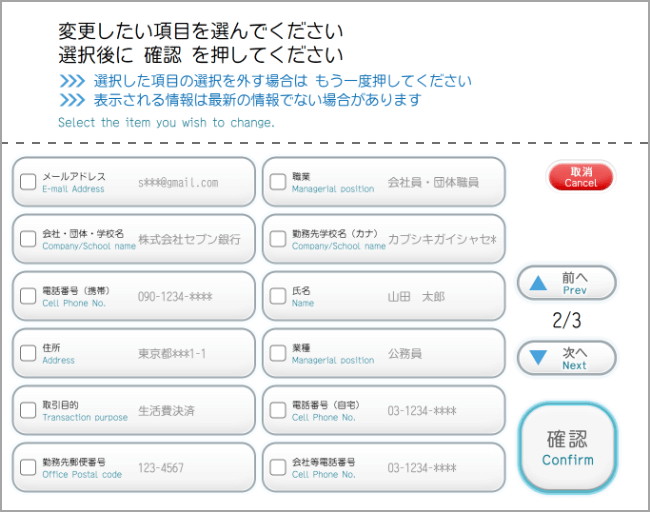Select the 勤務先学校名（カナ） checkbox
This screenshot has width=650, height=512.
point(278,239)
